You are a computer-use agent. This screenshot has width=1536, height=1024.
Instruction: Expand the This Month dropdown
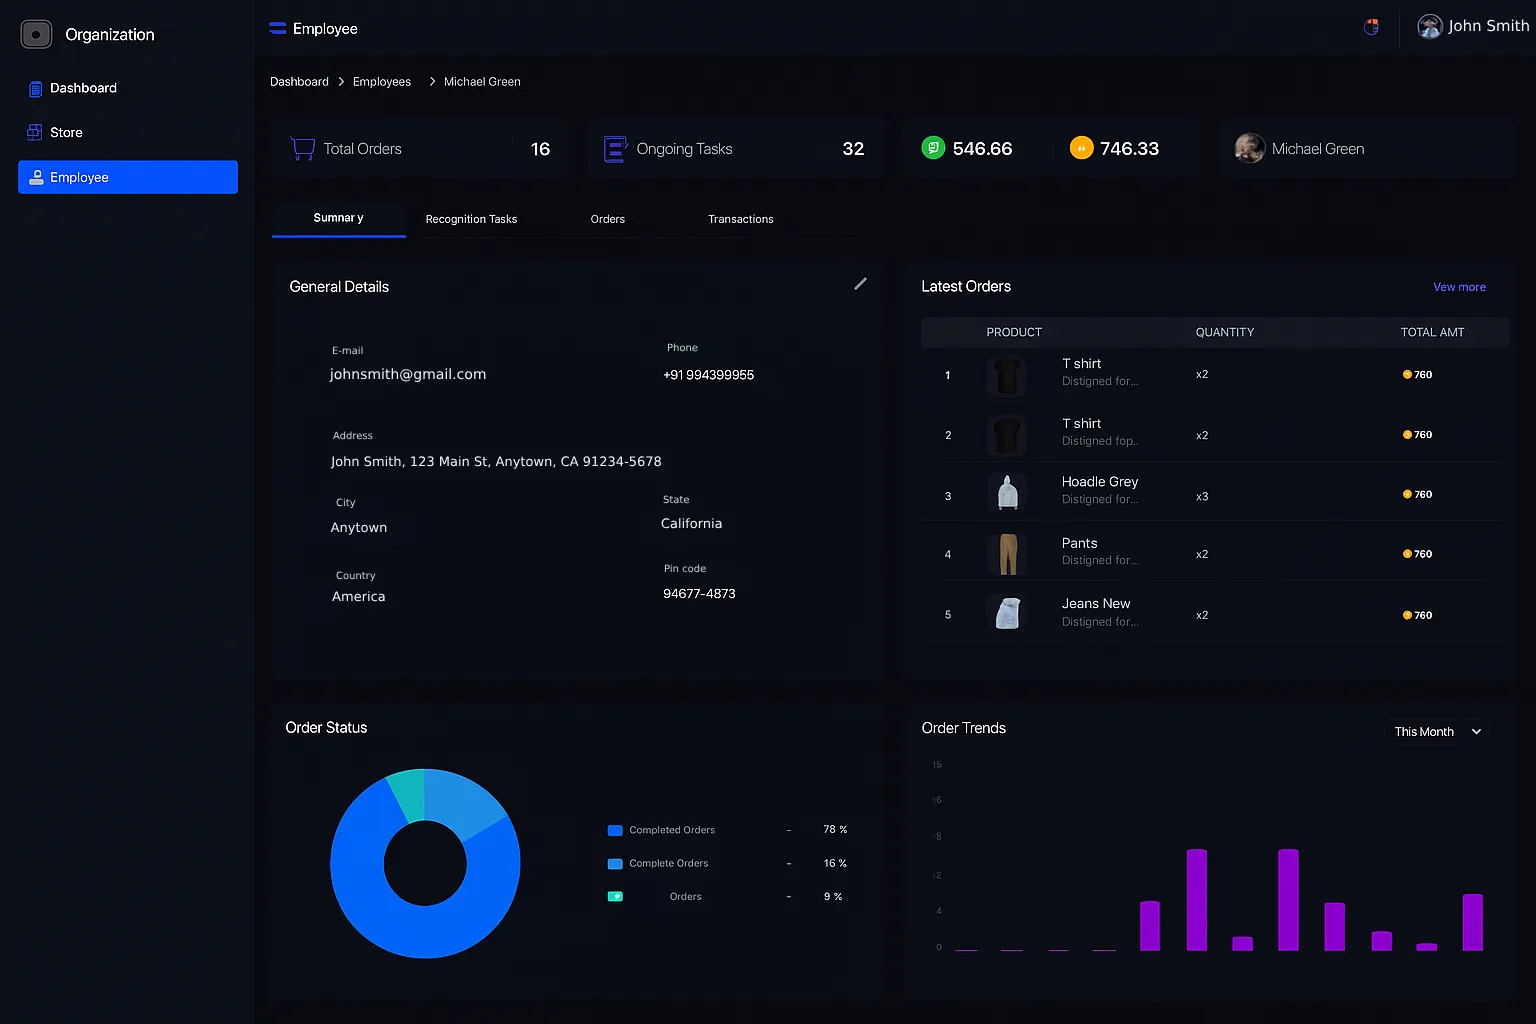tap(1437, 732)
